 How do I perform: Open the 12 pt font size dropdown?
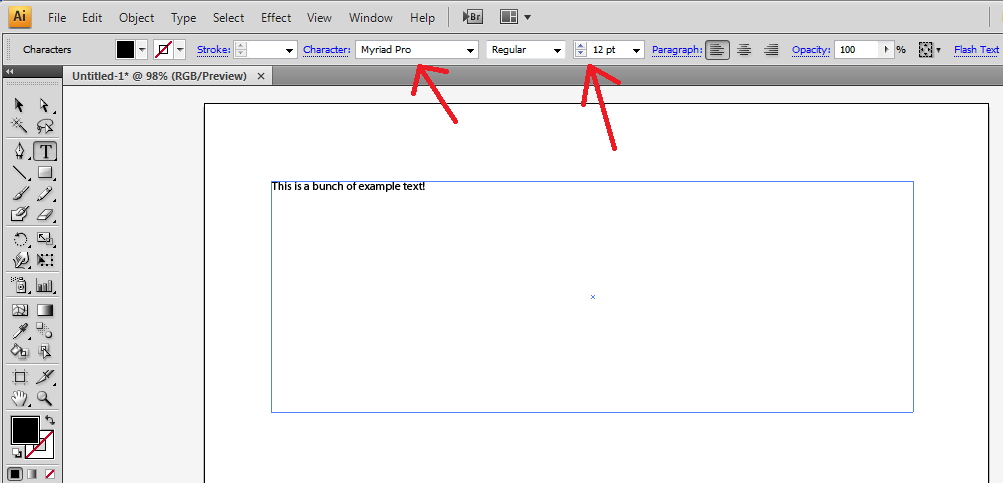(637, 50)
